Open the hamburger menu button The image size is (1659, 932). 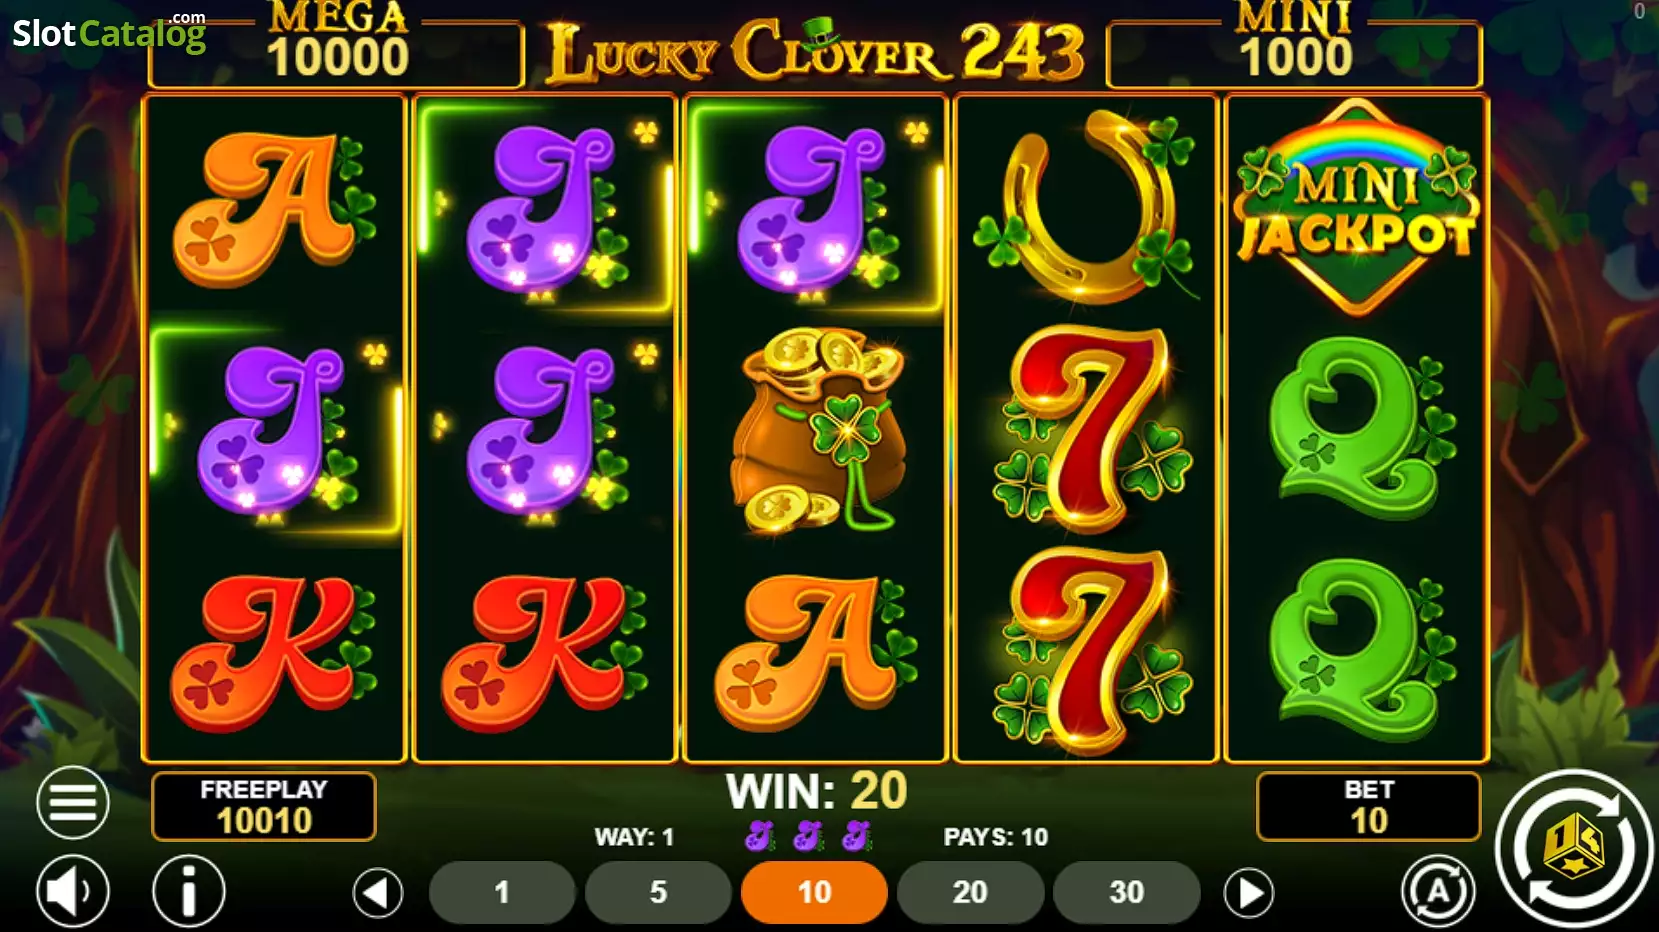pos(73,802)
